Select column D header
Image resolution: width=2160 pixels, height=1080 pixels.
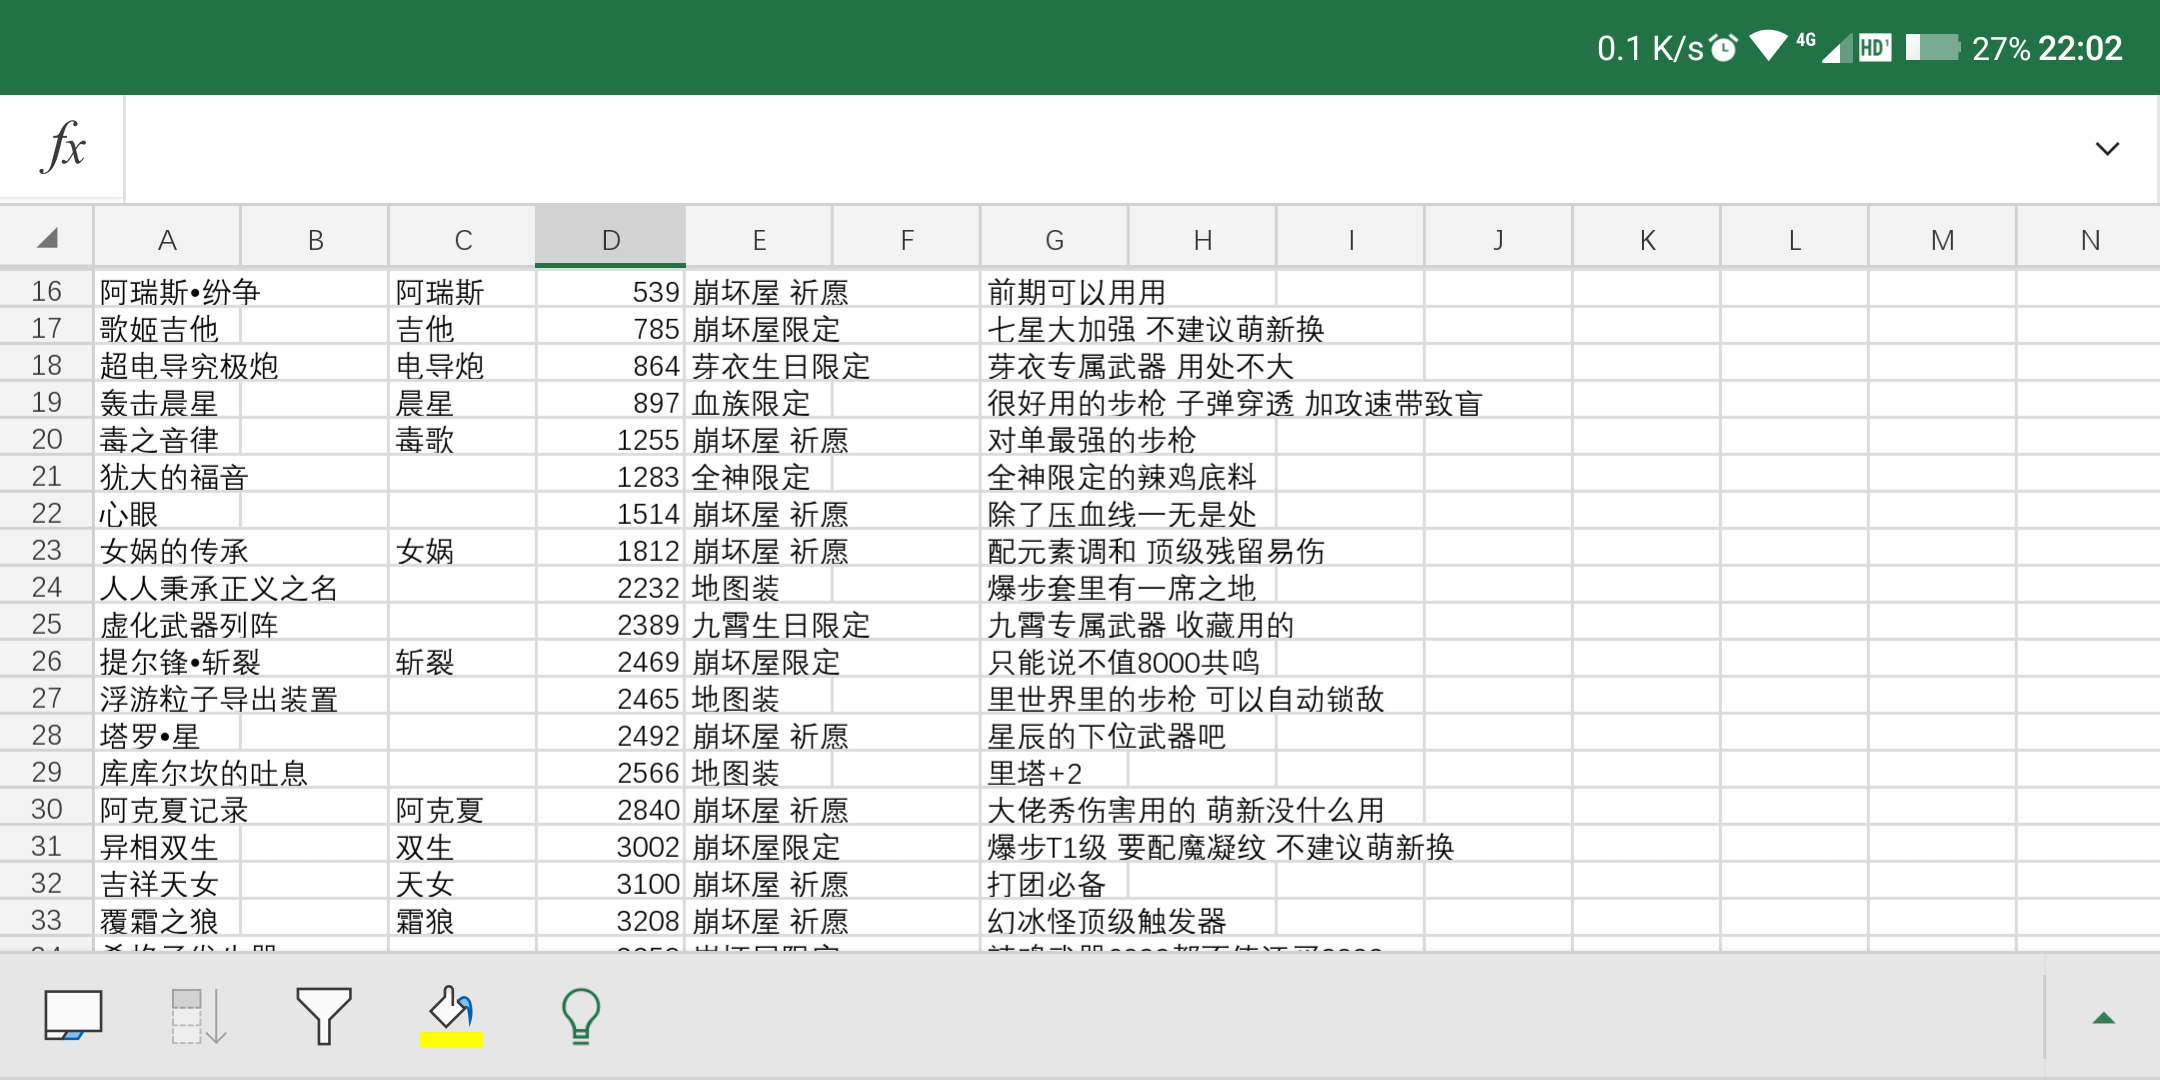coord(610,238)
